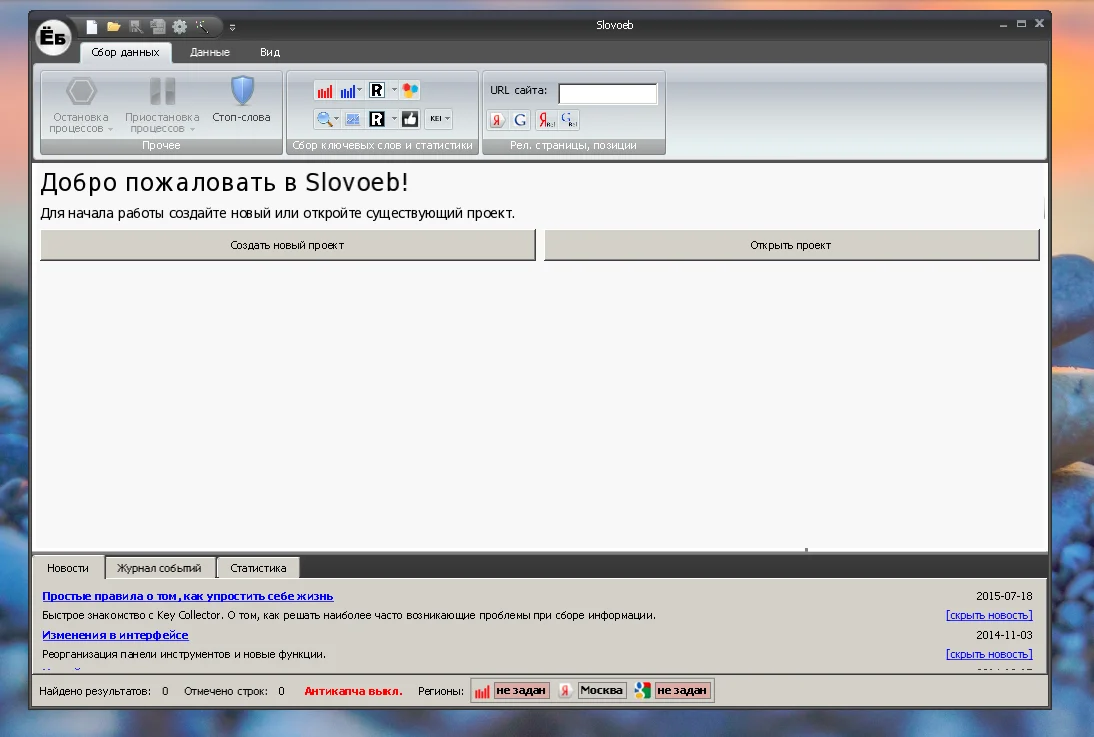This screenshot has height=737, width=1094.
Task: Click the 2015-07-18 news date
Action: (1004, 596)
